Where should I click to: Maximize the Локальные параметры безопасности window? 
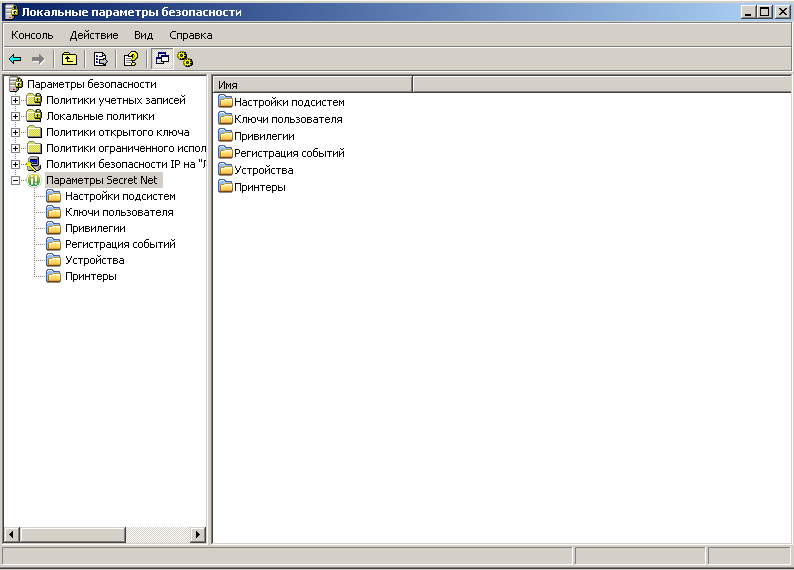765,11
